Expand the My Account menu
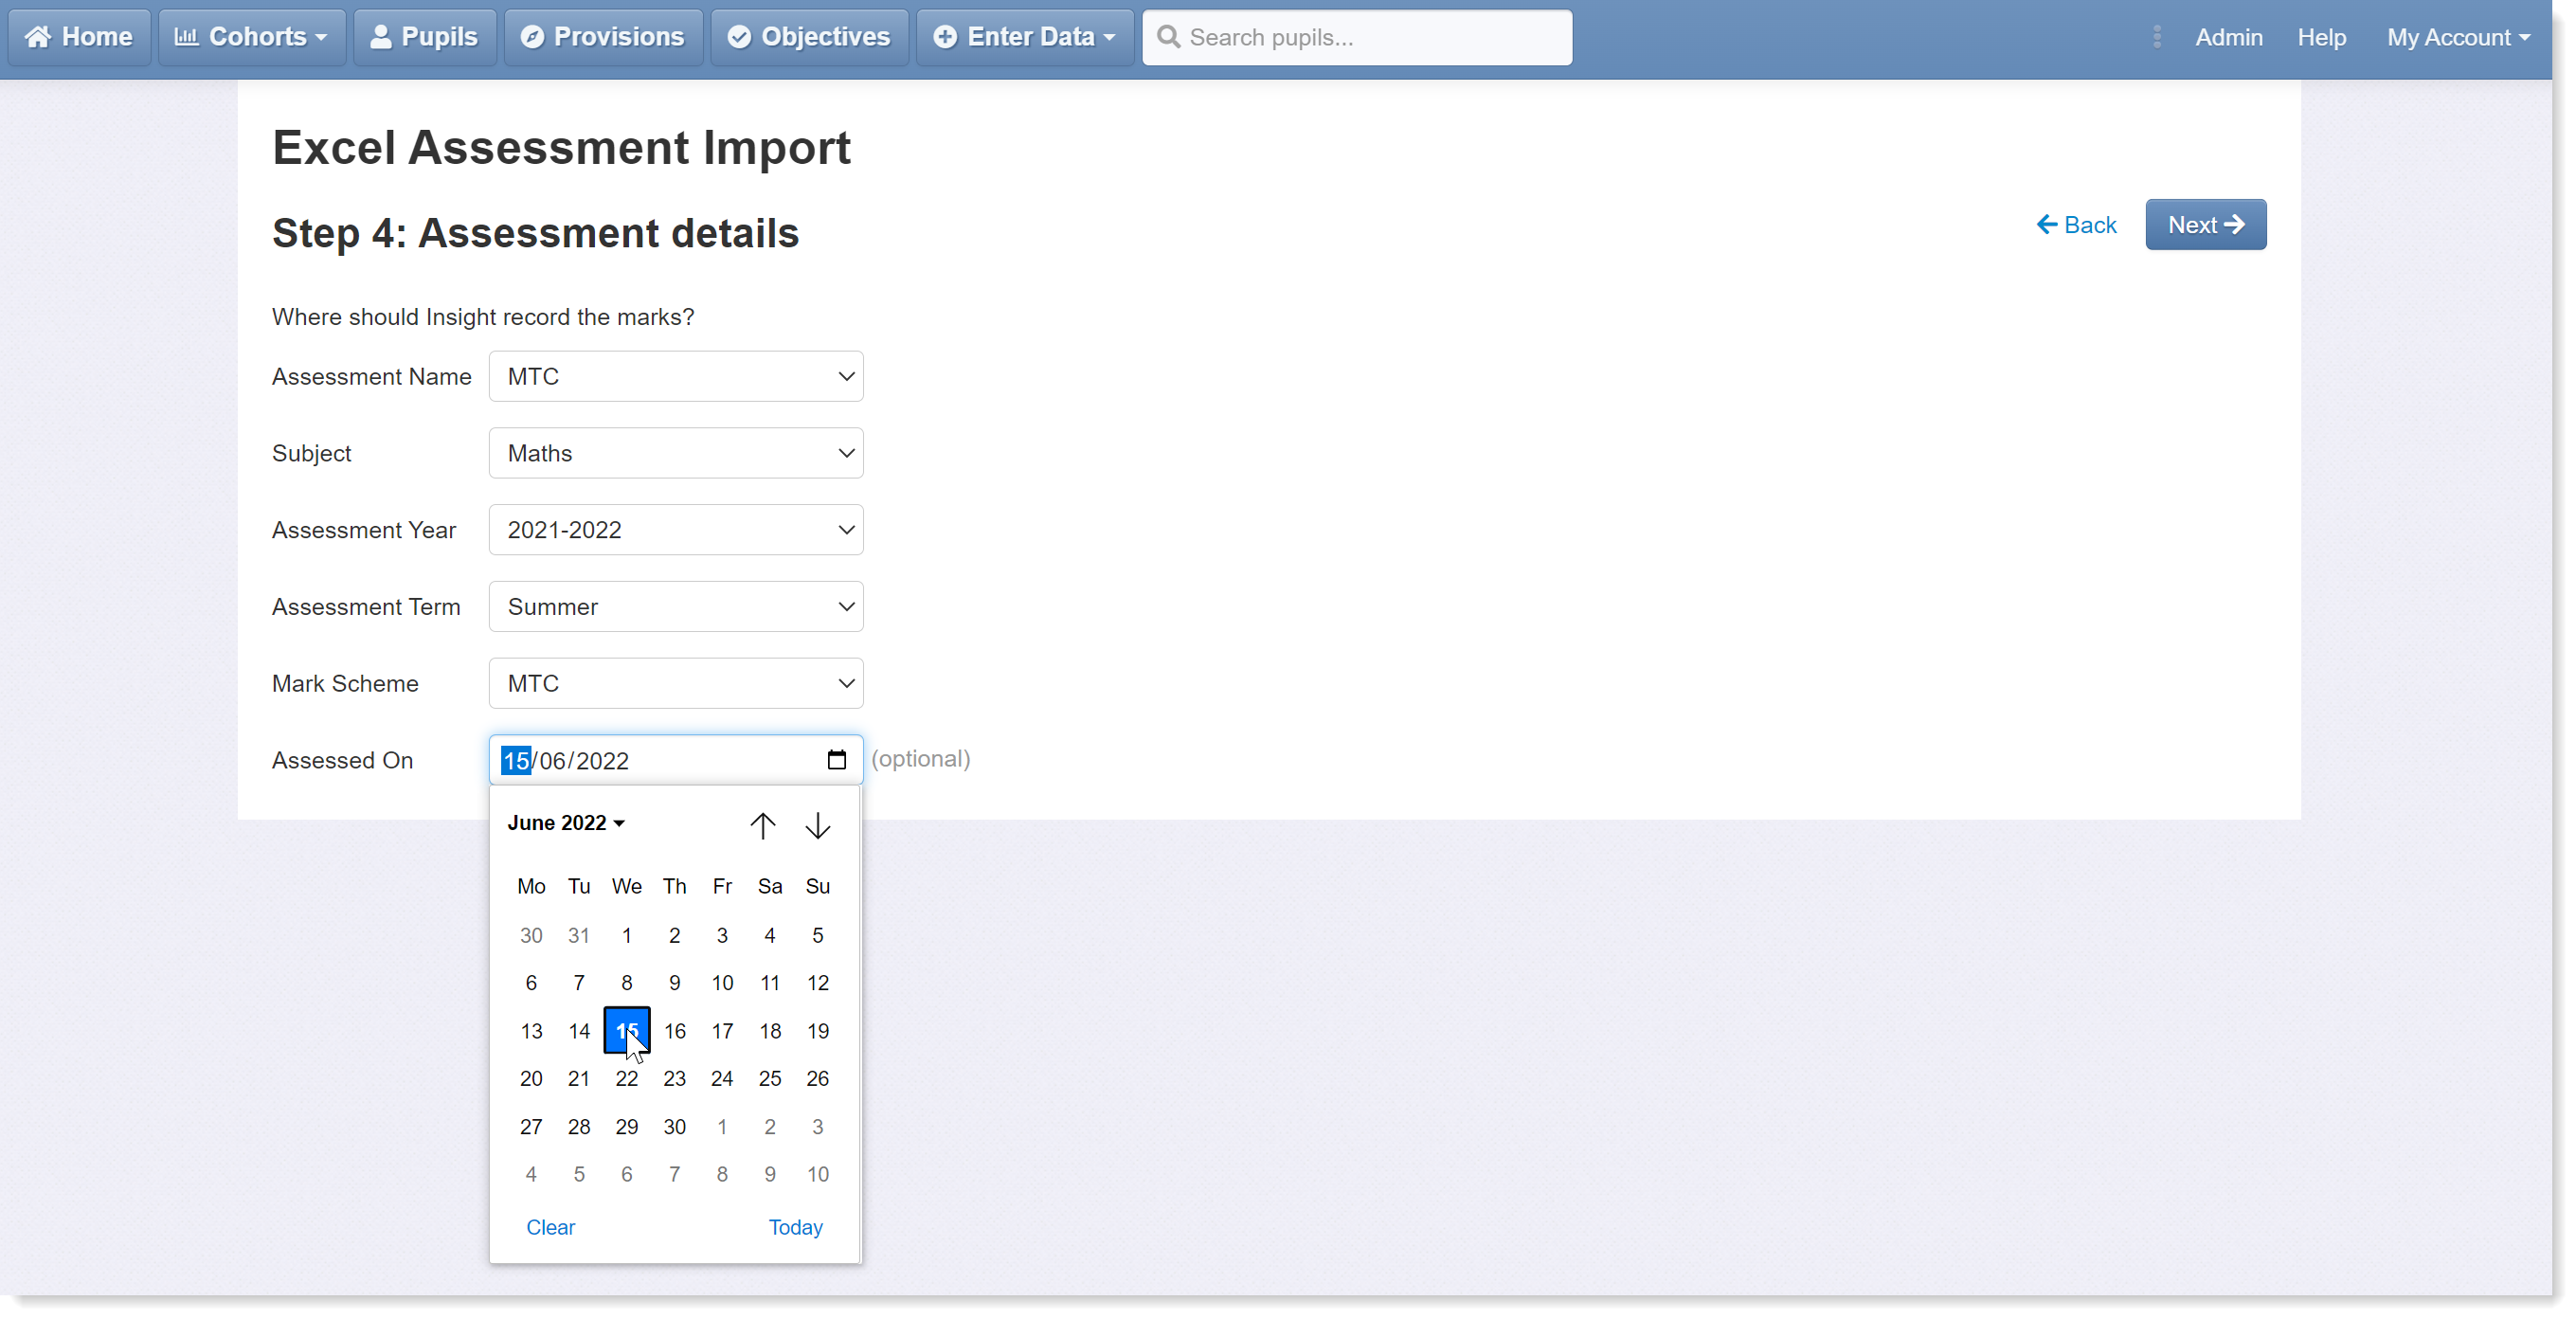2576x1319 pixels. (x=2458, y=37)
